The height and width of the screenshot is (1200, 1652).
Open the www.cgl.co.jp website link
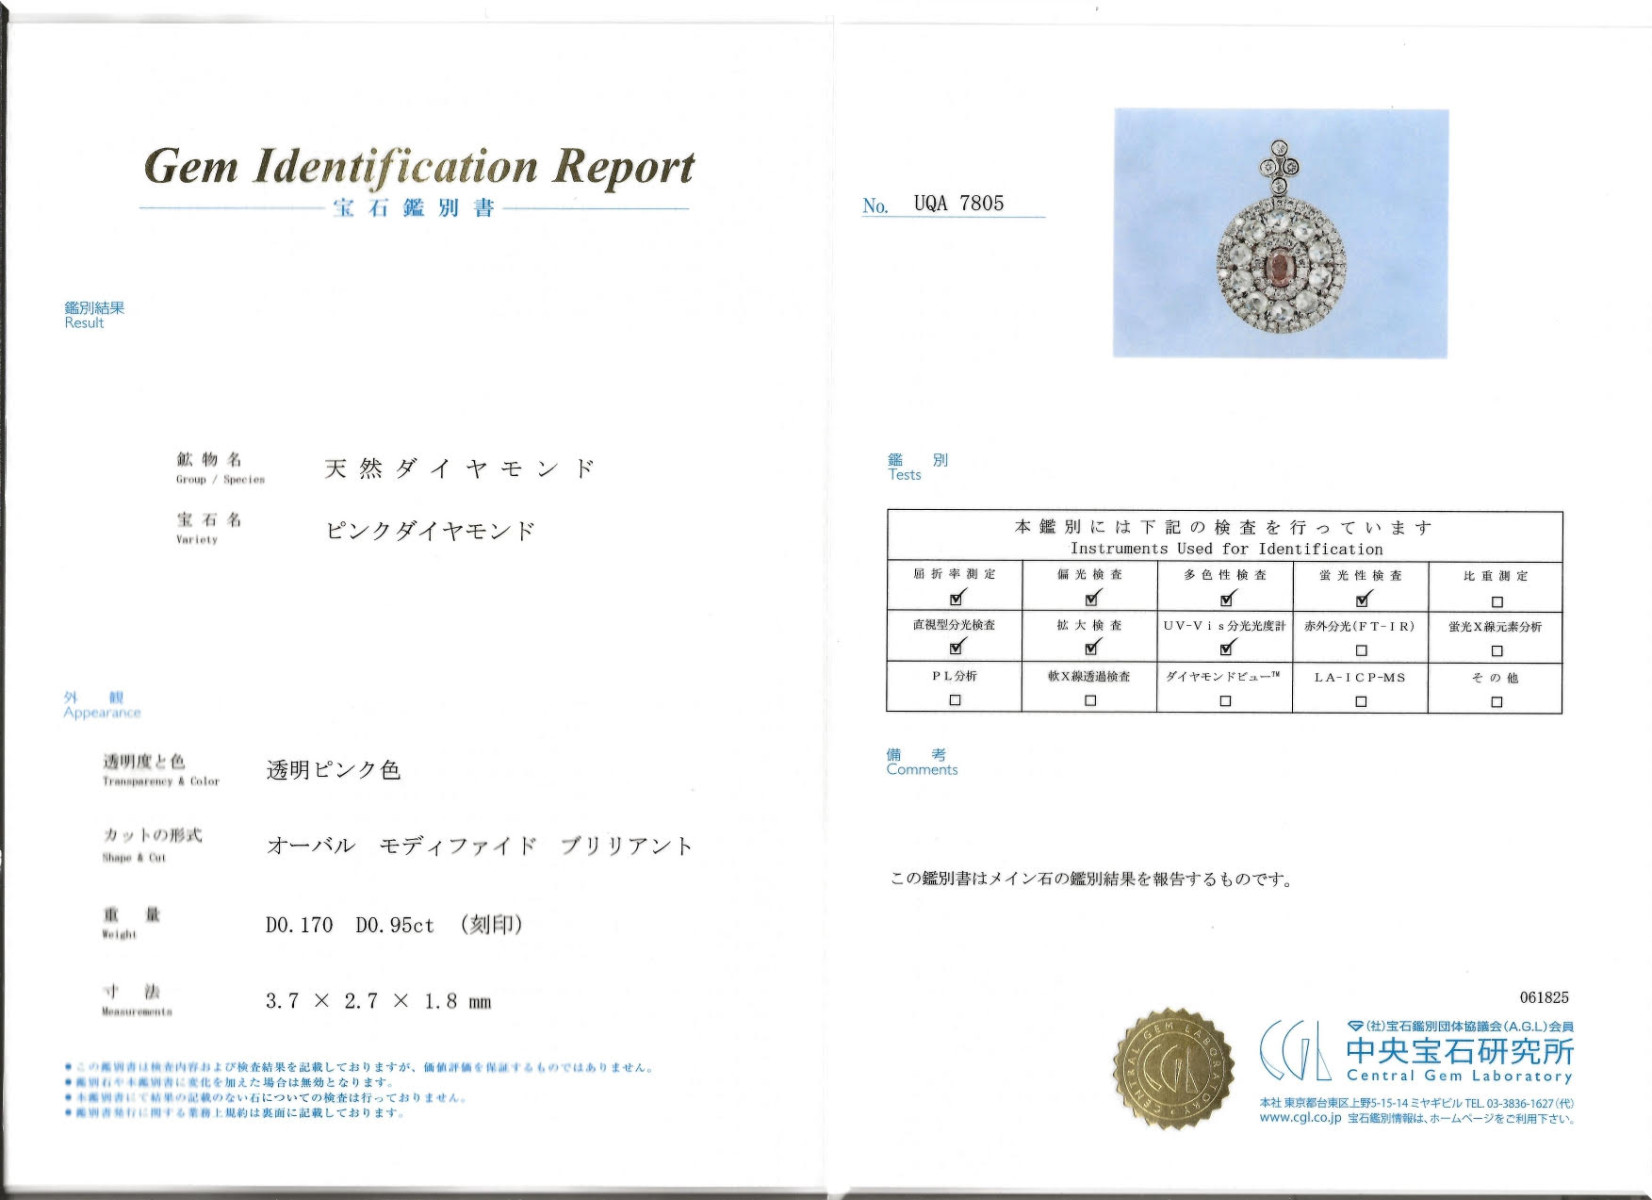point(1300,1118)
